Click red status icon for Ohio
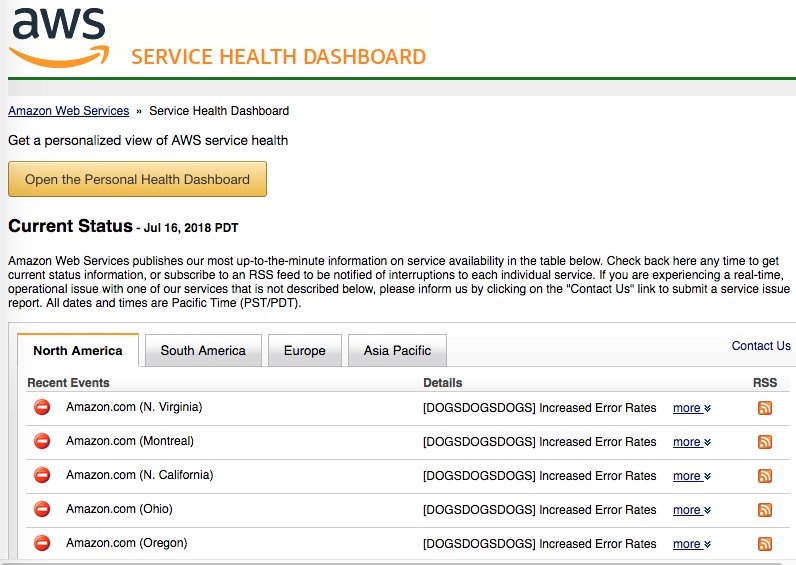Viewport: 796px width, 565px height. [42, 509]
